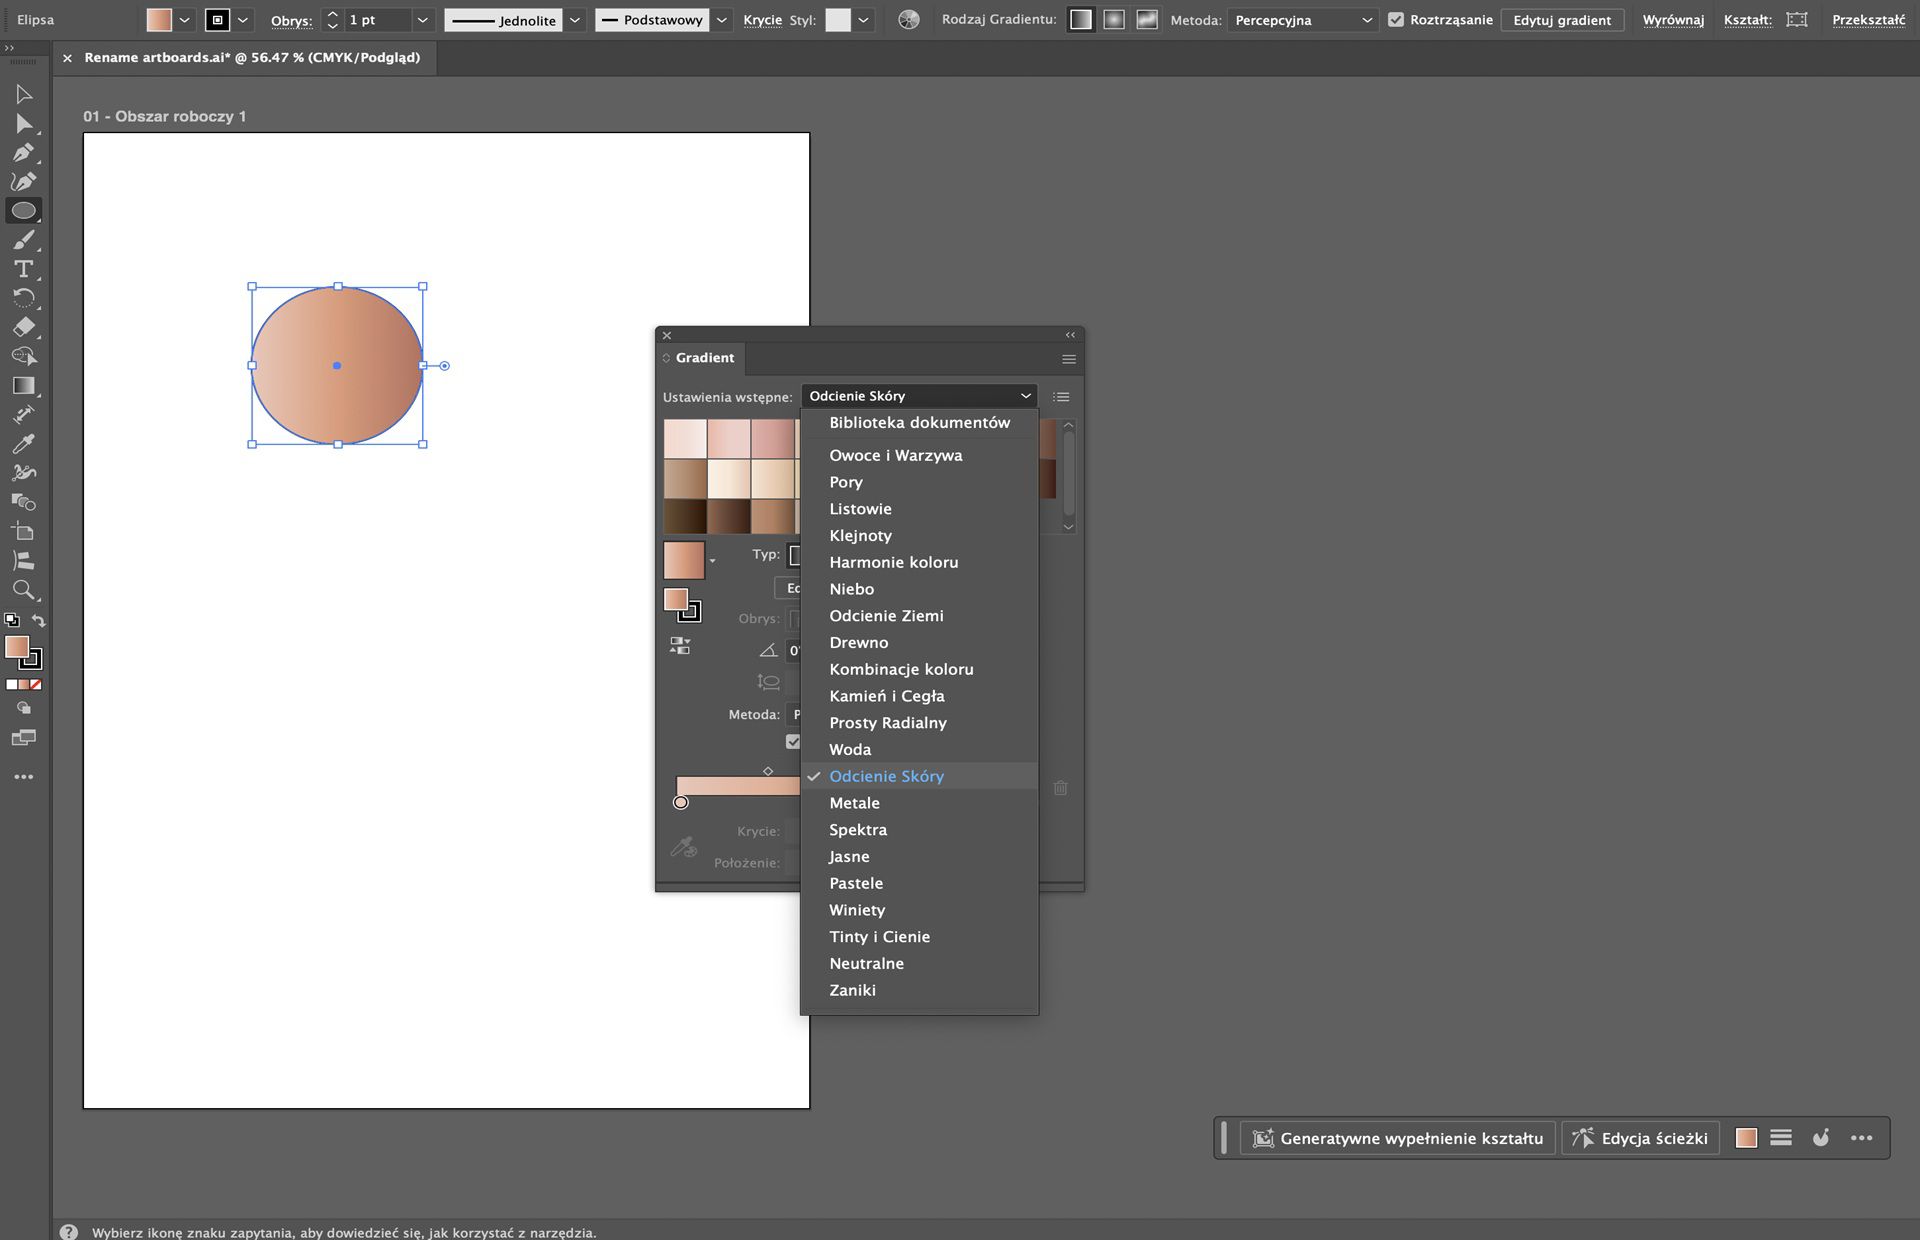Image resolution: width=1920 pixels, height=1240 pixels.
Task: Click the Edytuj gradient button
Action: tap(1562, 19)
